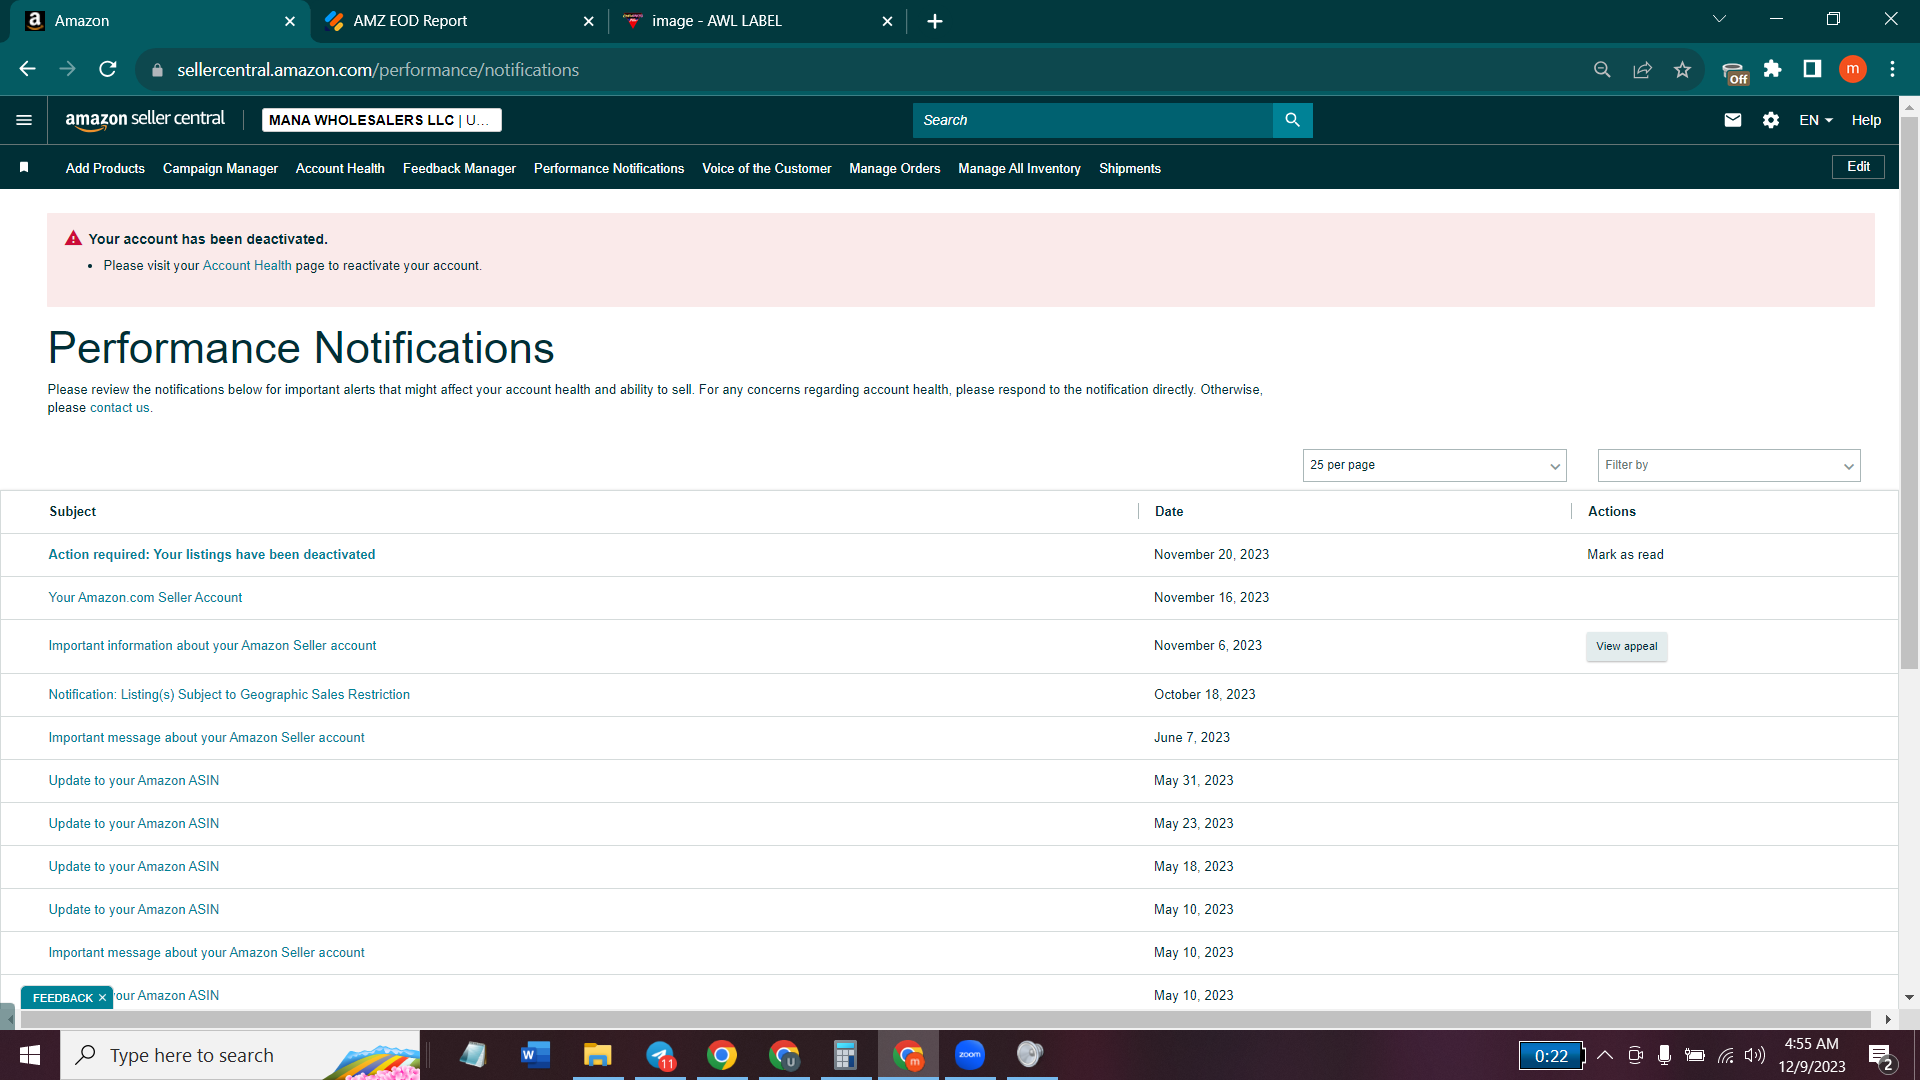Go back with the browser back arrow
Viewport: 1920px width, 1080px height.
27,69
